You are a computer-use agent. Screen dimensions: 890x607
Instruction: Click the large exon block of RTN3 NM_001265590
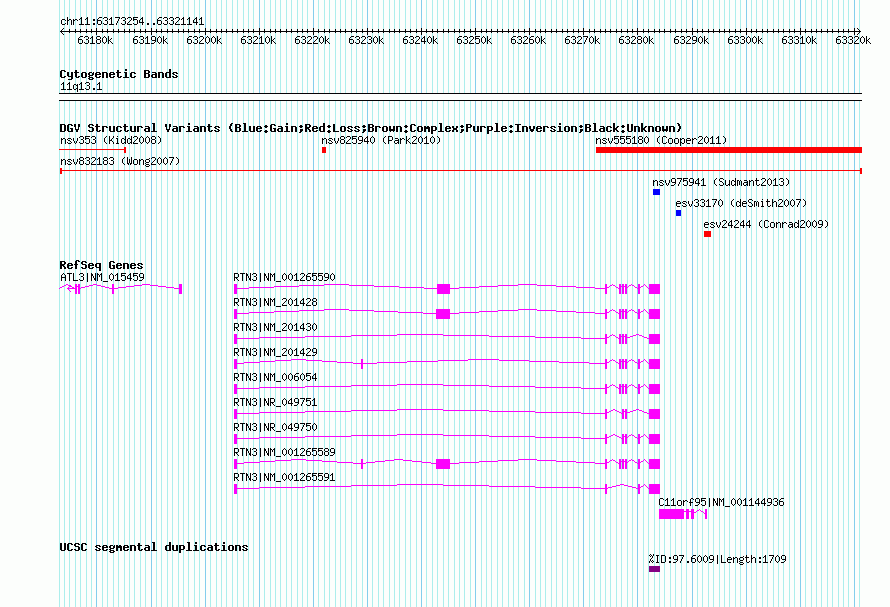pos(443,289)
